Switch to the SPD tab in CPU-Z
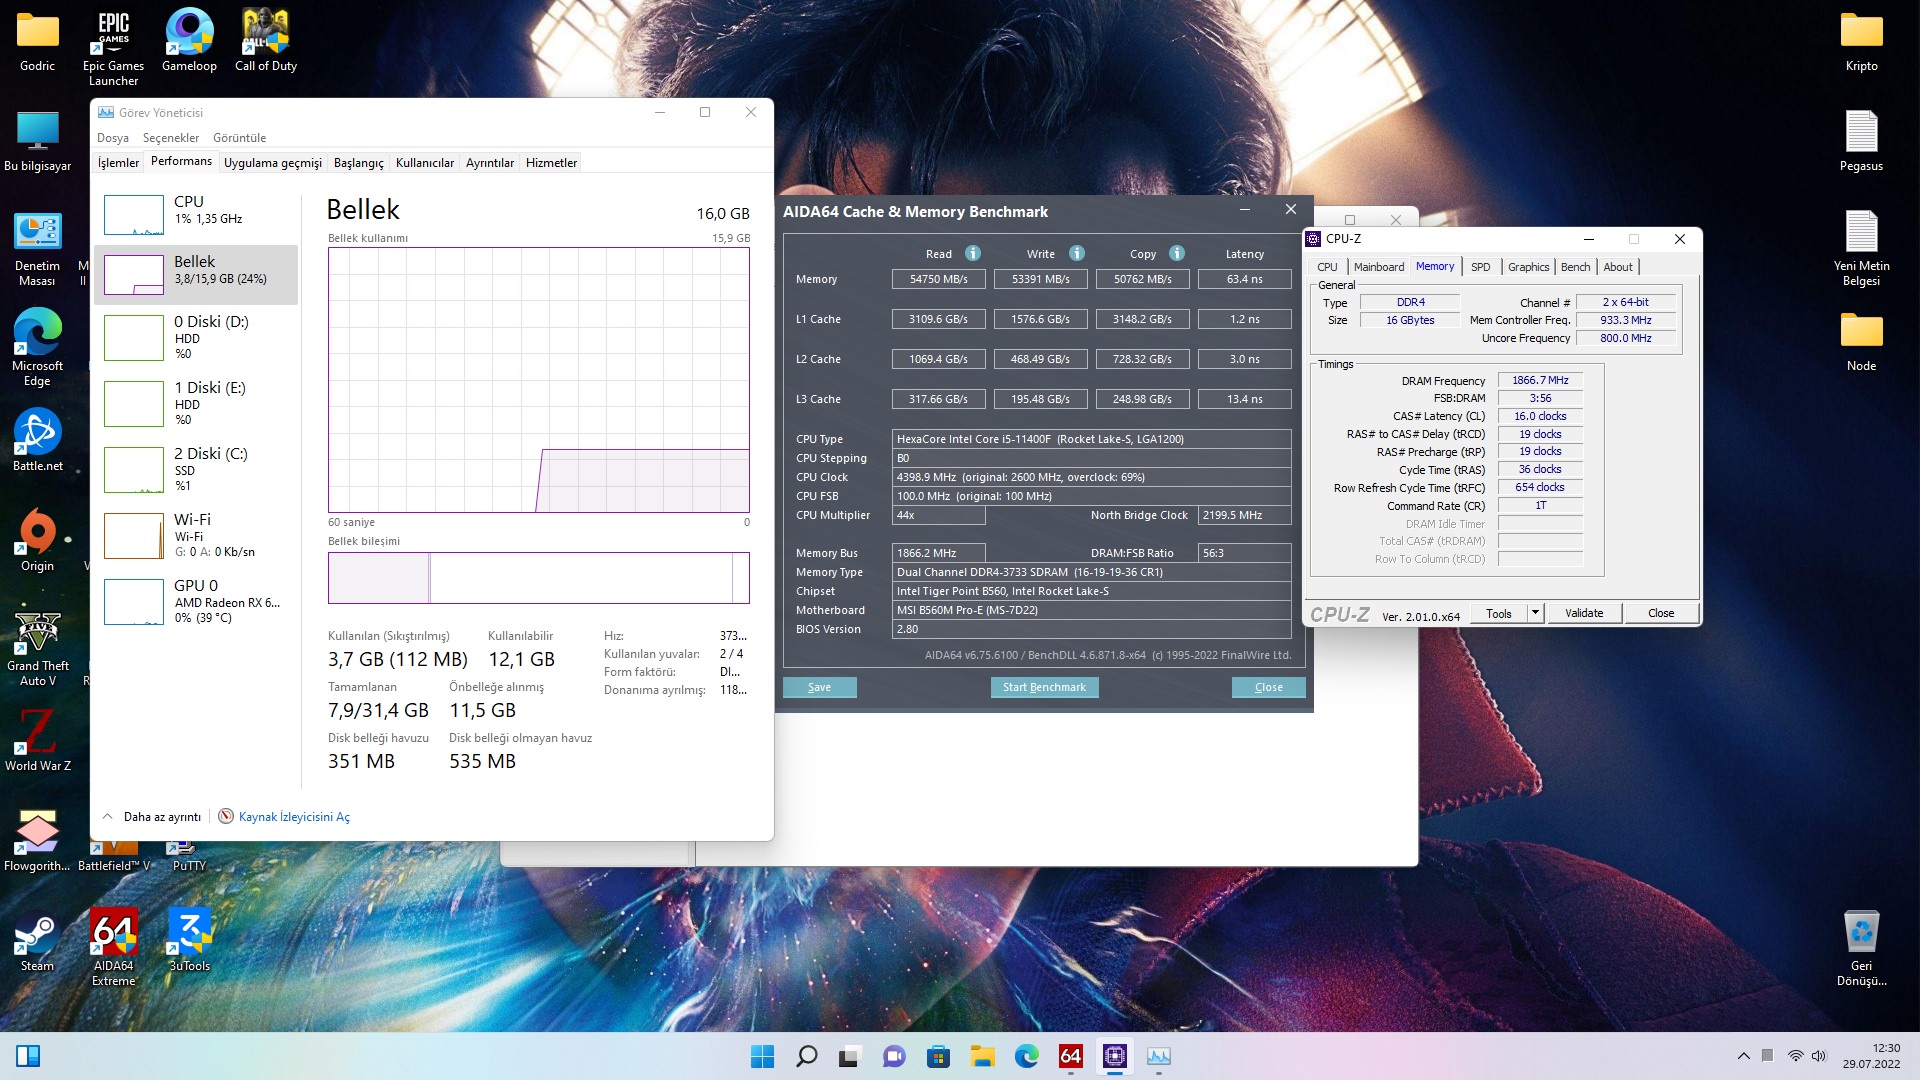 point(1480,267)
